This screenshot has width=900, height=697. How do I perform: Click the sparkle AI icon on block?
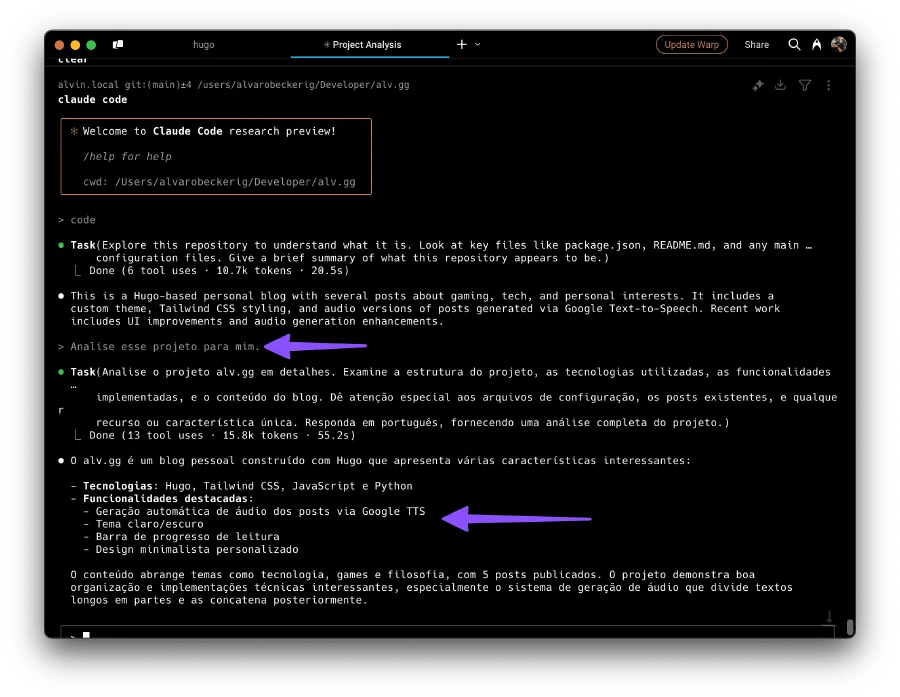[758, 86]
